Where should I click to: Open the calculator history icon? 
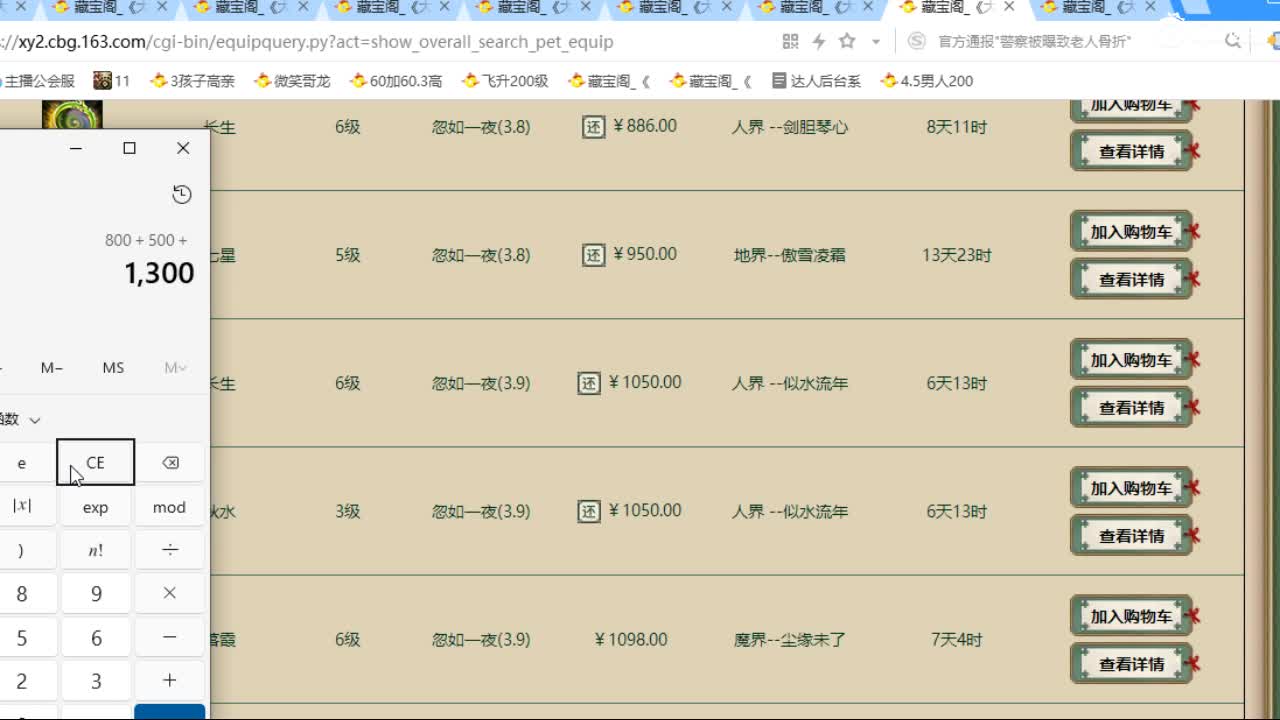(x=181, y=194)
